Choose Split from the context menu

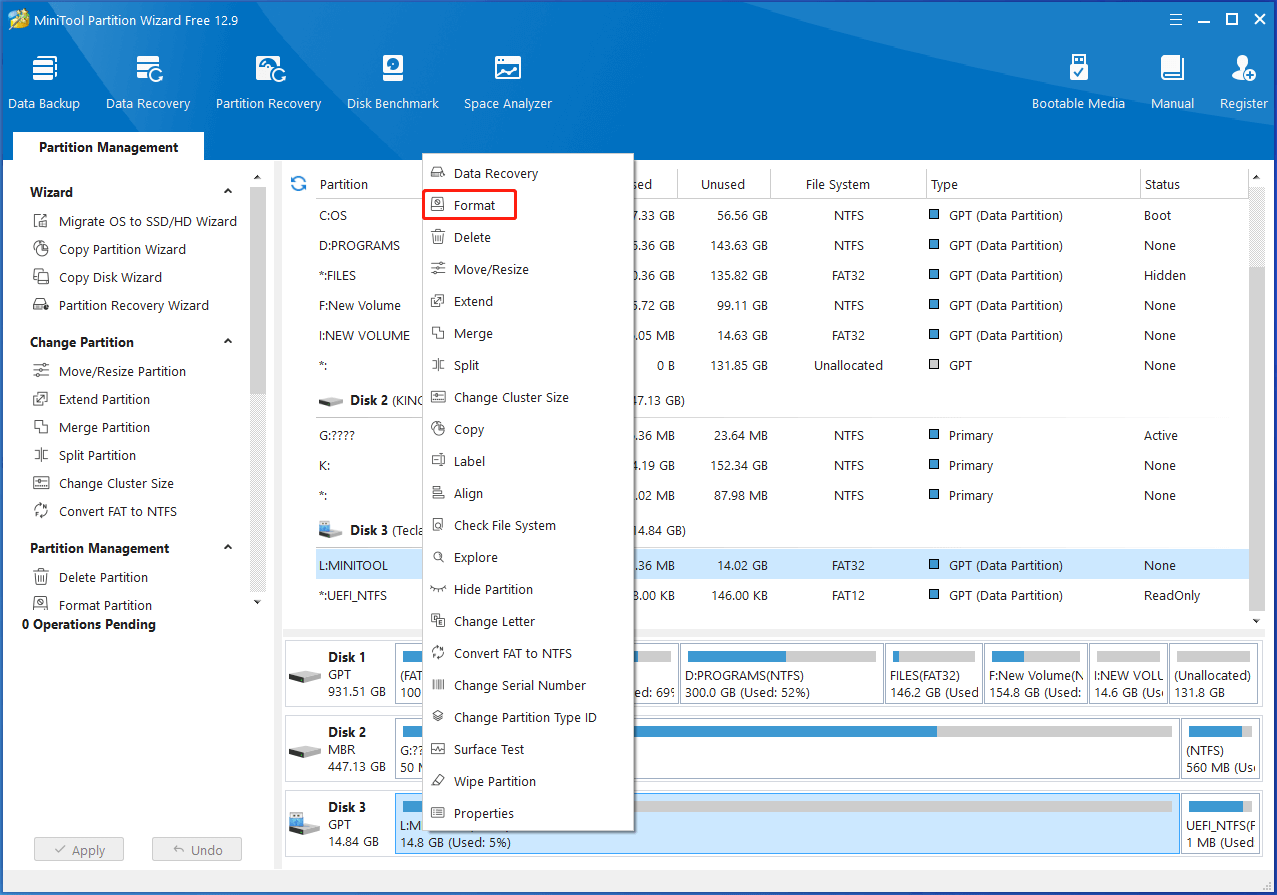coord(528,365)
